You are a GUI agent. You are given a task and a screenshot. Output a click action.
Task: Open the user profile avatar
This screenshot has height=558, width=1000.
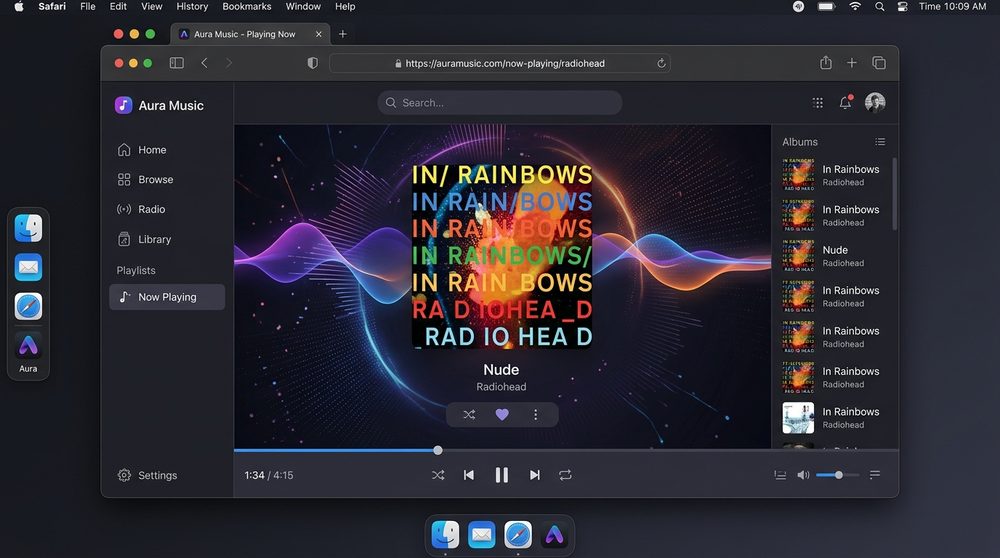(x=875, y=102)
